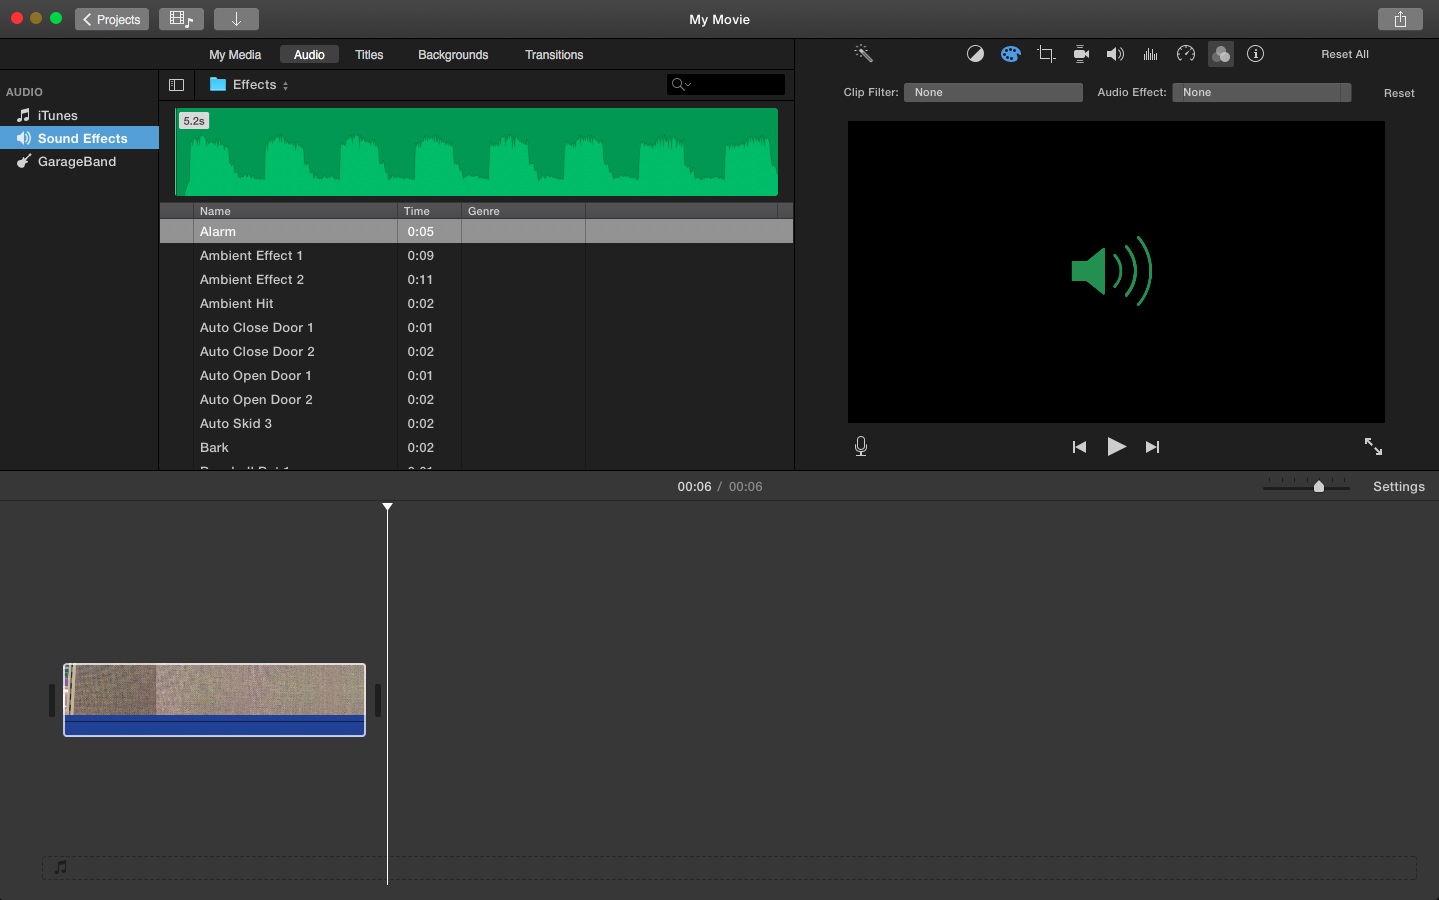Click the timeline zoom slider handle
The width and height of the screenshot is (1439, 900).
pyautogui.click(x=1319, y=486)
